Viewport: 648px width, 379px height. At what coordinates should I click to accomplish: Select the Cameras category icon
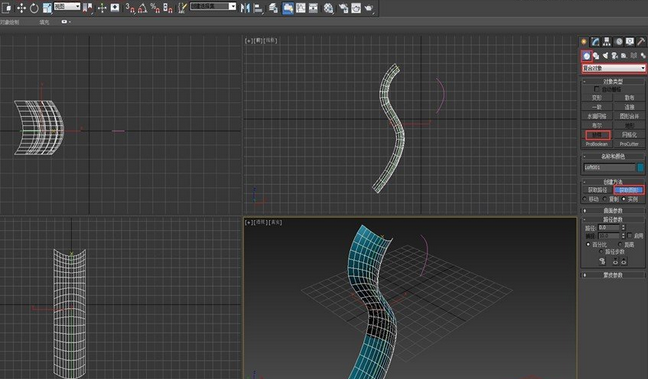point(615,56)
